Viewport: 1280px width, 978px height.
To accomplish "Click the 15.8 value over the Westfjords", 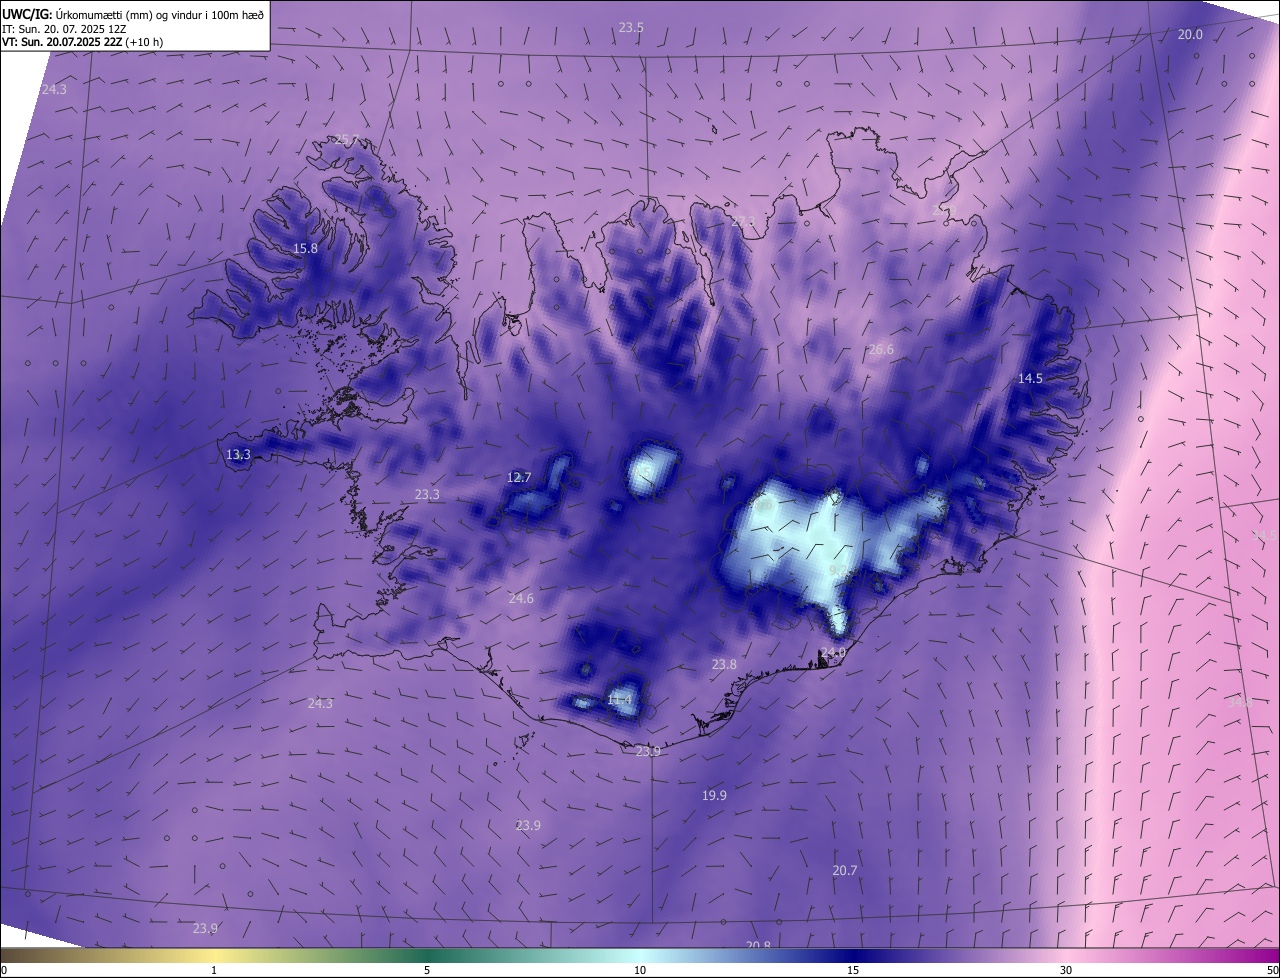I will click(x=305, y=248).
